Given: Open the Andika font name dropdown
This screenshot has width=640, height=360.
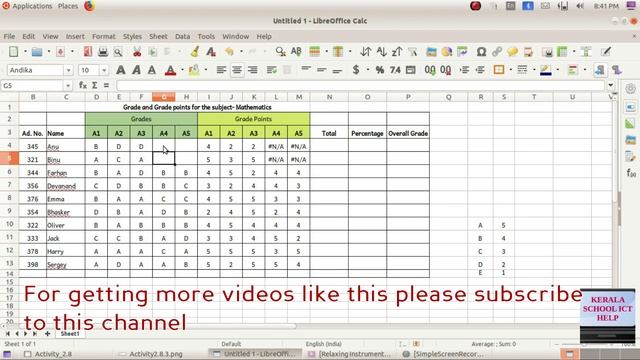Looking at the screenshot, I should (x=68, y=70).
